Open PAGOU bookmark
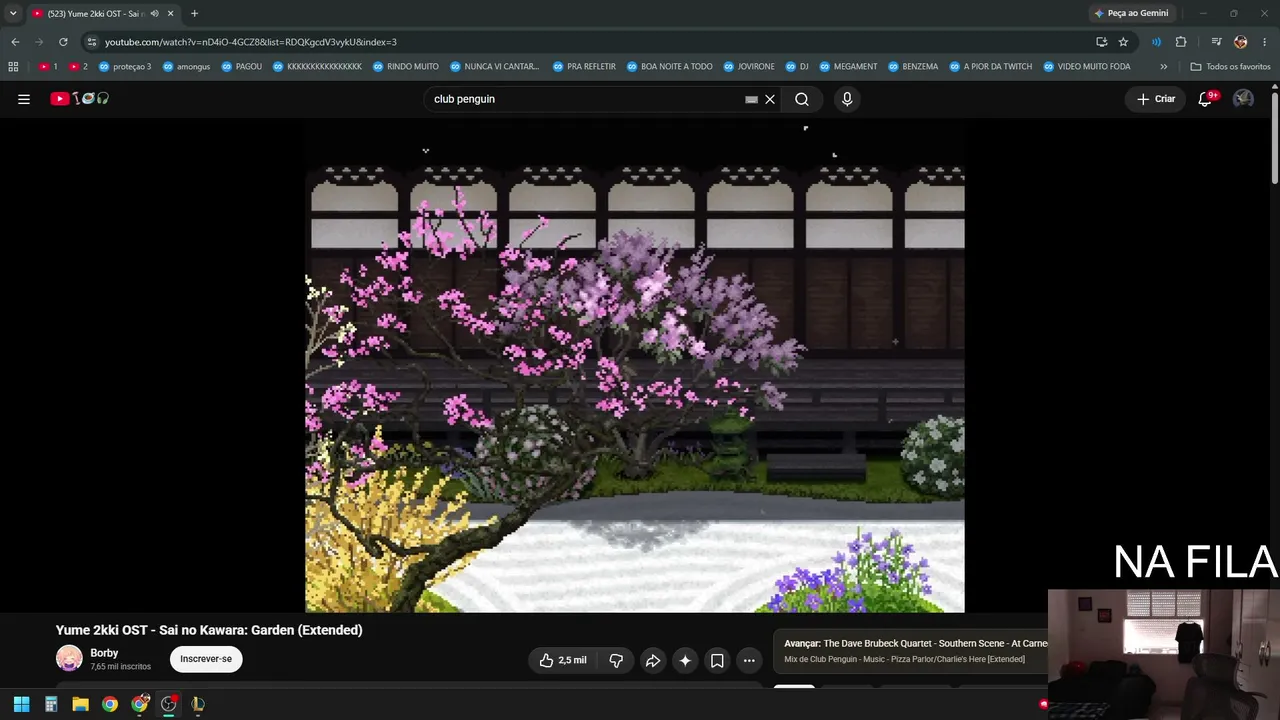The width and height of the screenshot is (1280, 720). tap(242, 67)
